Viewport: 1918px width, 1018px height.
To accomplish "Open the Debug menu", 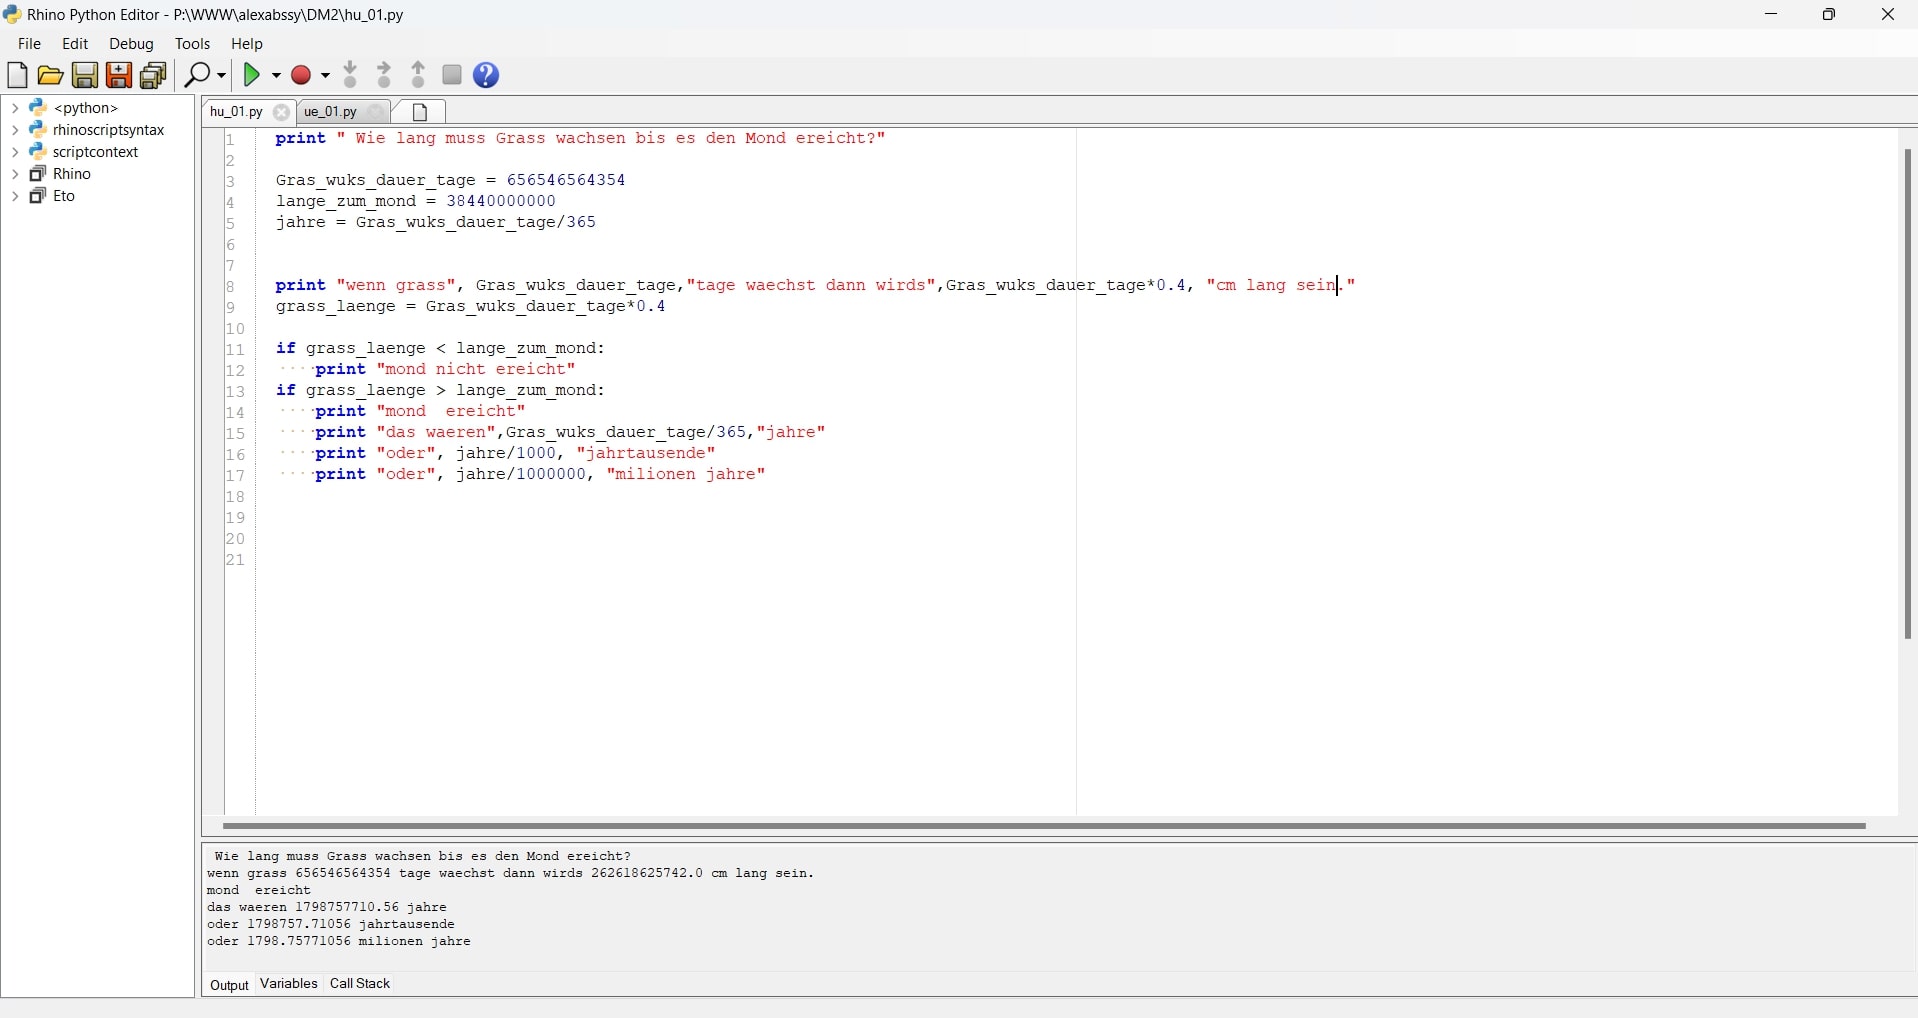I will tap(131, 43).
